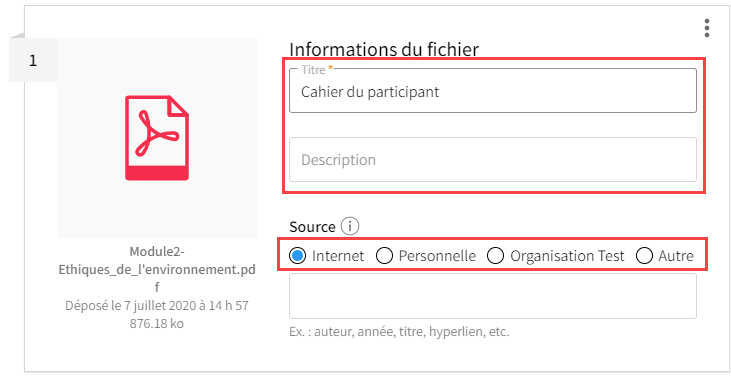The image size is (731, 386).
Task: Click the Source section label
Action: coord(312,227)
